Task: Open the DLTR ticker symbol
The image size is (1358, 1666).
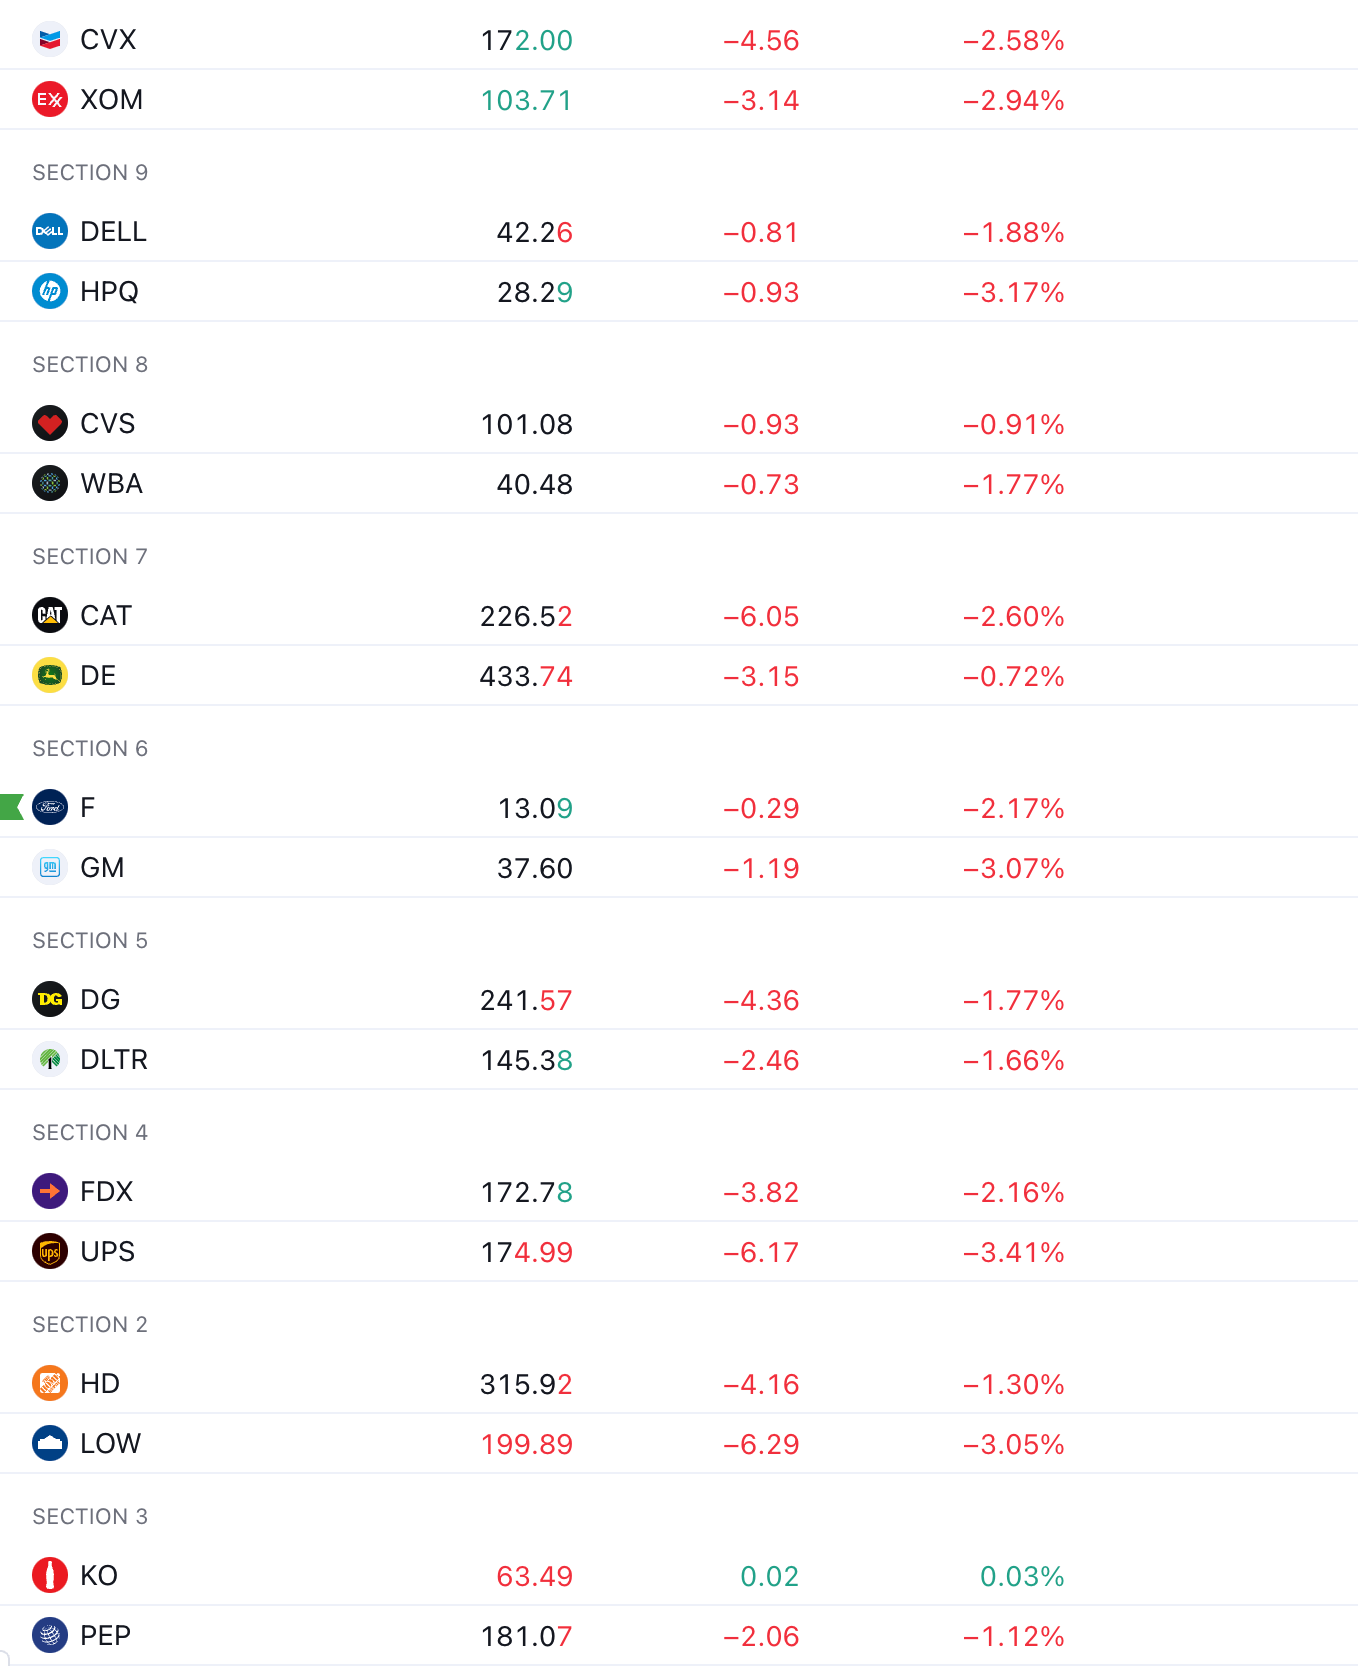Action: click(114, 1060)
